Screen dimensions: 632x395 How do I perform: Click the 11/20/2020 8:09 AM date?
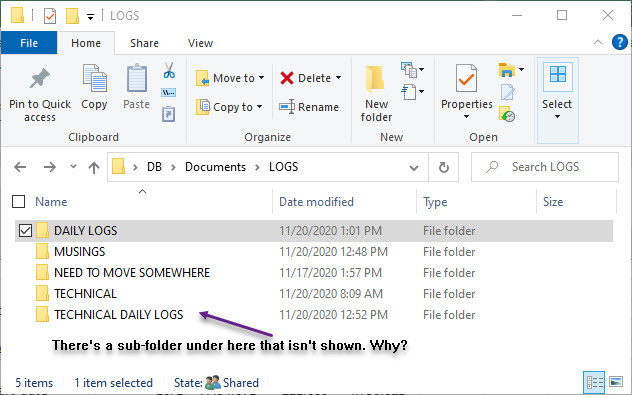tap(331, 294)
